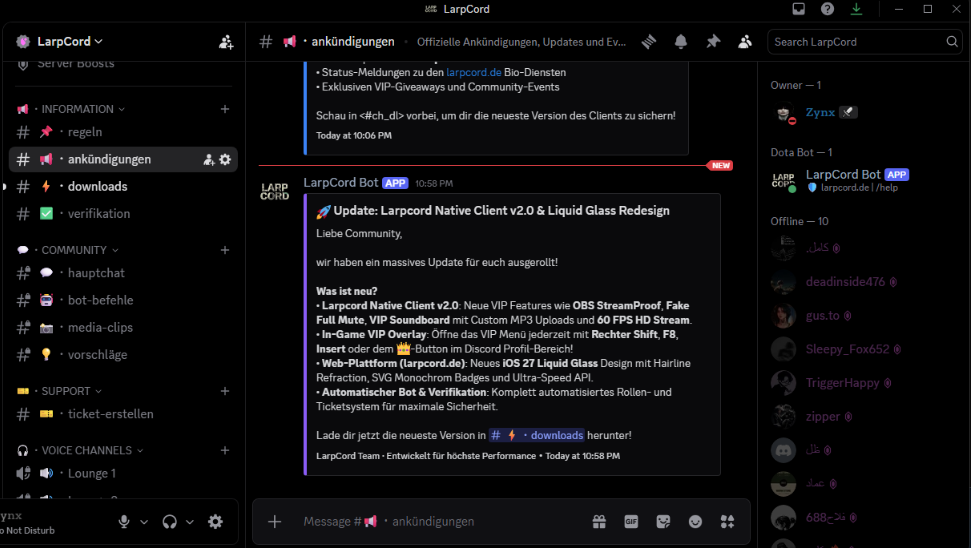The width and height of the screenshot is (971, 548).
Task: Create invite for ankündigungen channel
Action: [209, 160]
